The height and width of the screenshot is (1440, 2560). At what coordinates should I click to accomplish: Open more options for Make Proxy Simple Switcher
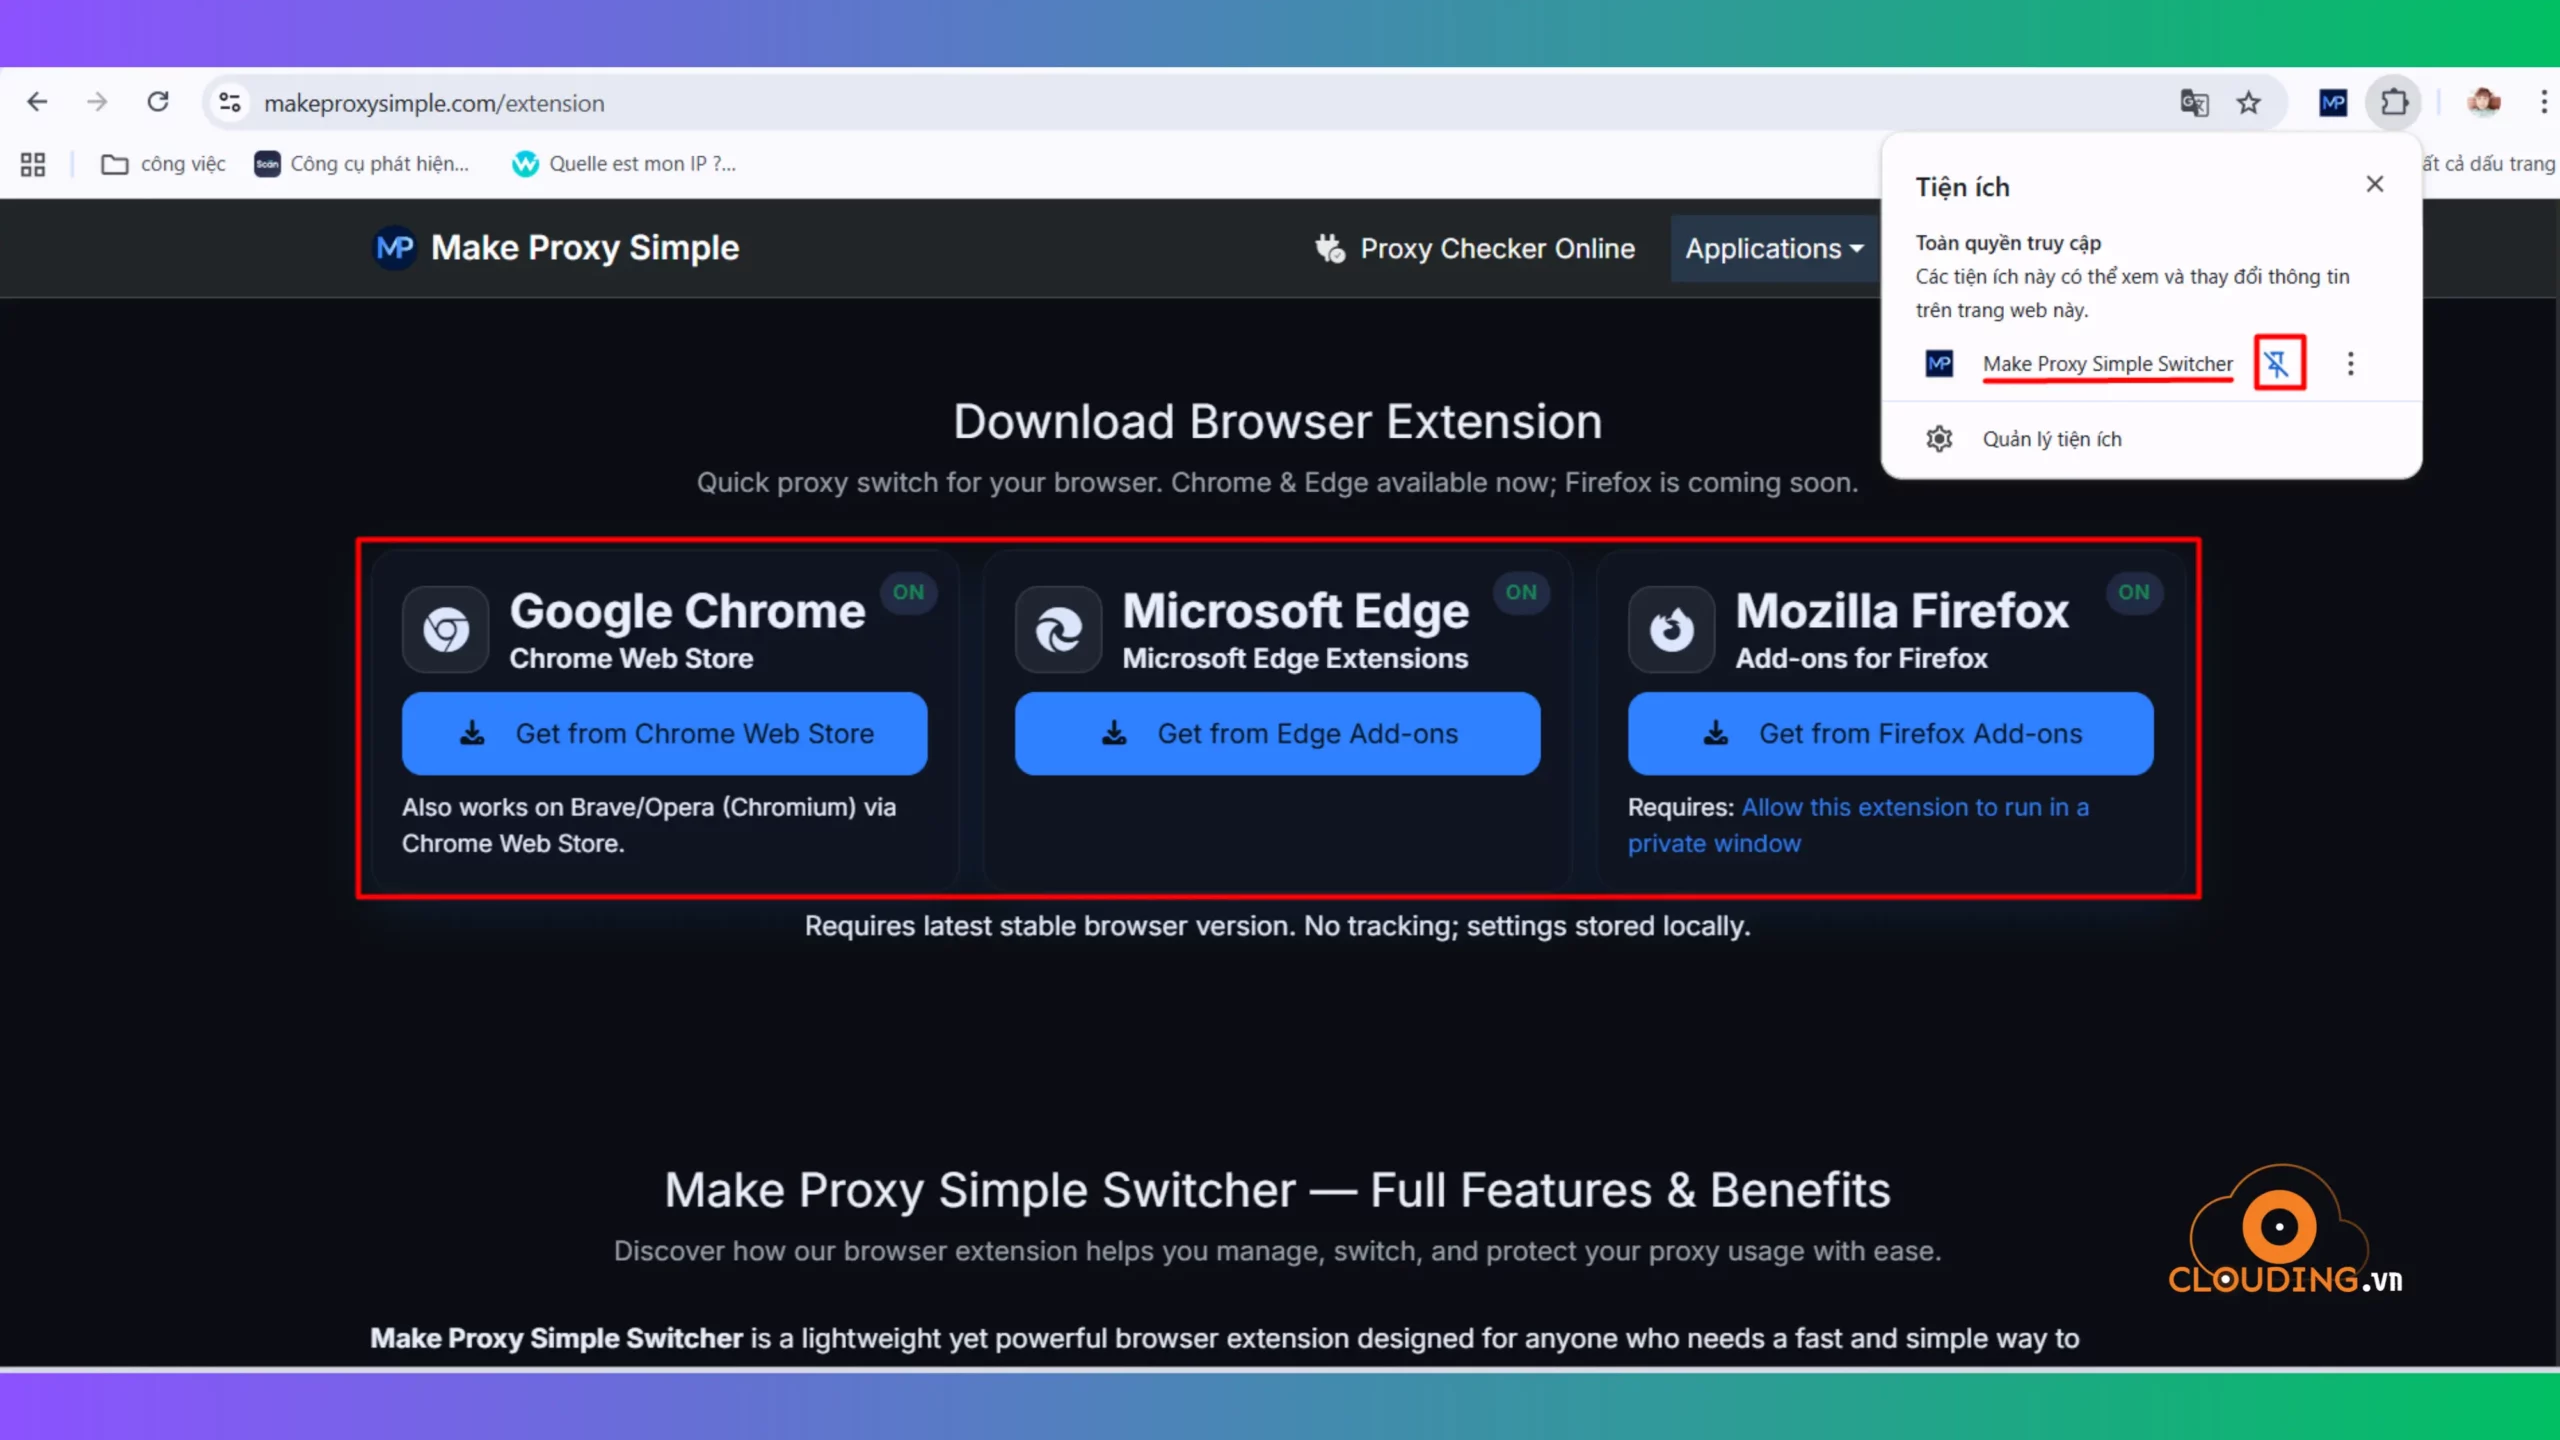point(2350,363)
